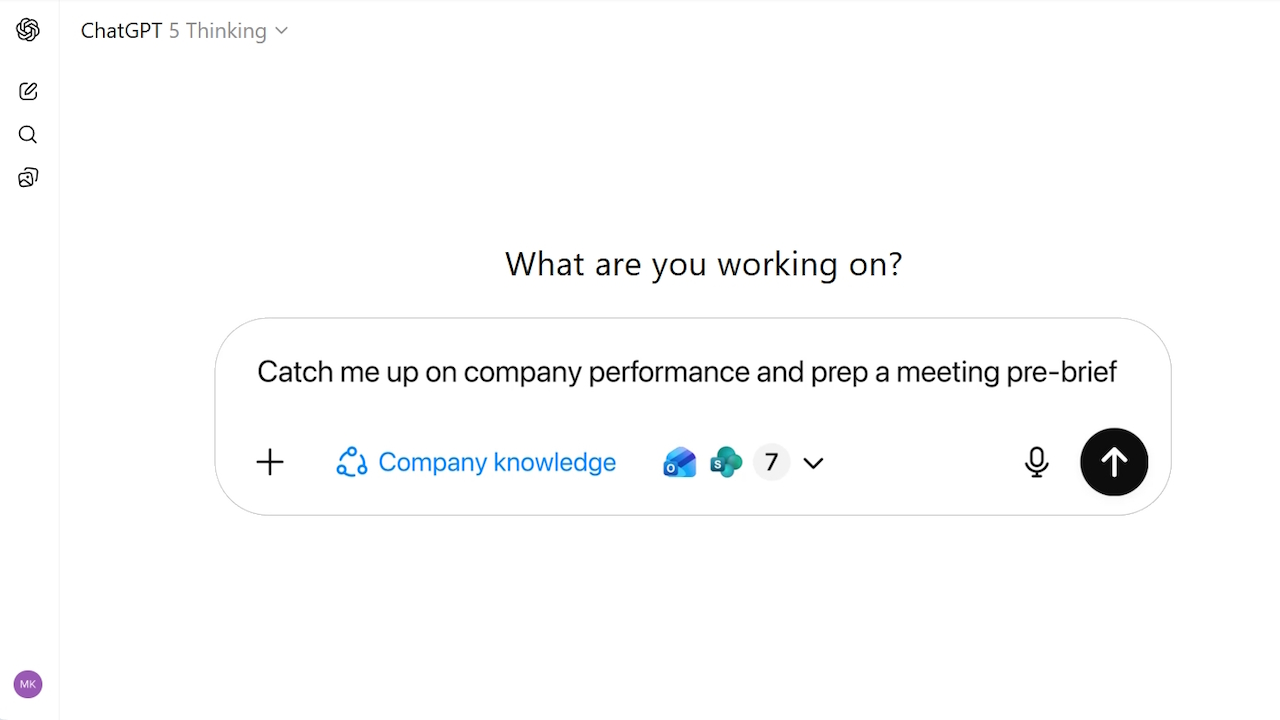Viewport: 1280px width, 720px height.
Task: Click the ChatGPT title in the header
Action: [x=121, y=31]
